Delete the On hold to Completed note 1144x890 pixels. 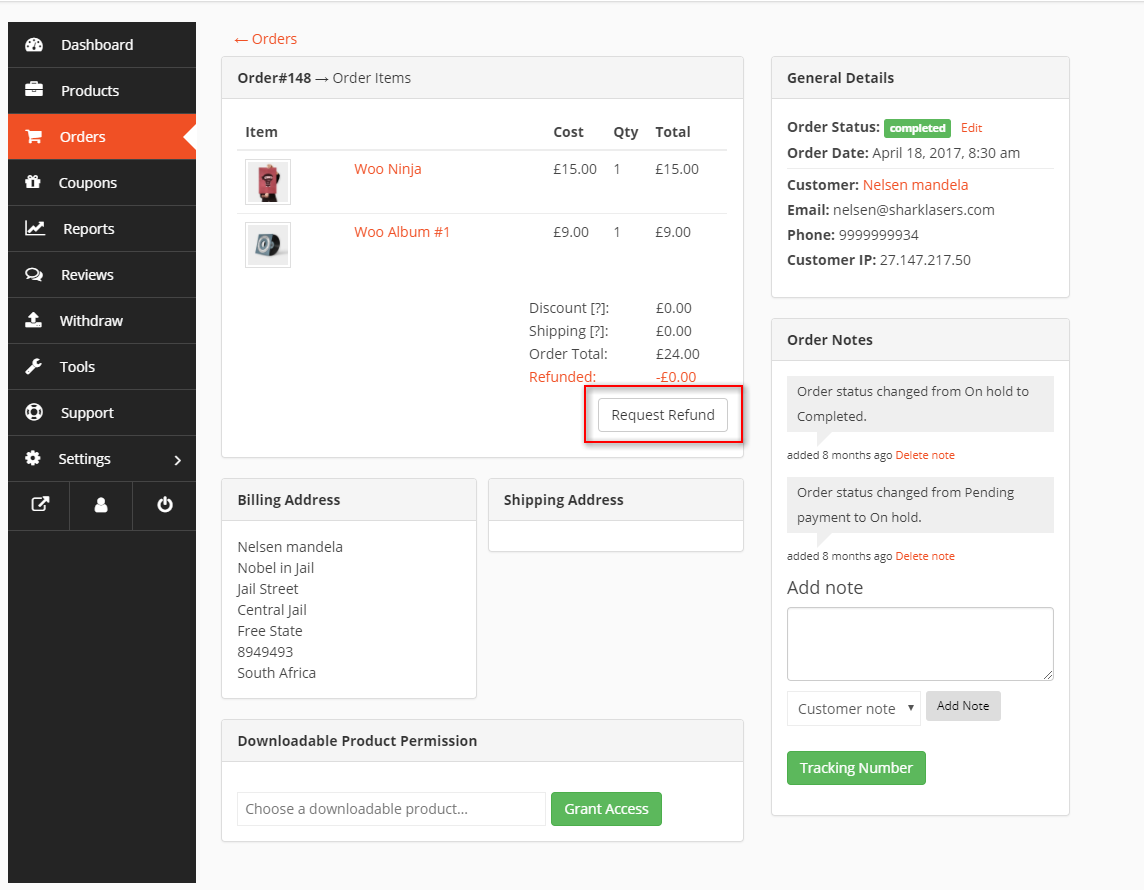pos(924,455)
